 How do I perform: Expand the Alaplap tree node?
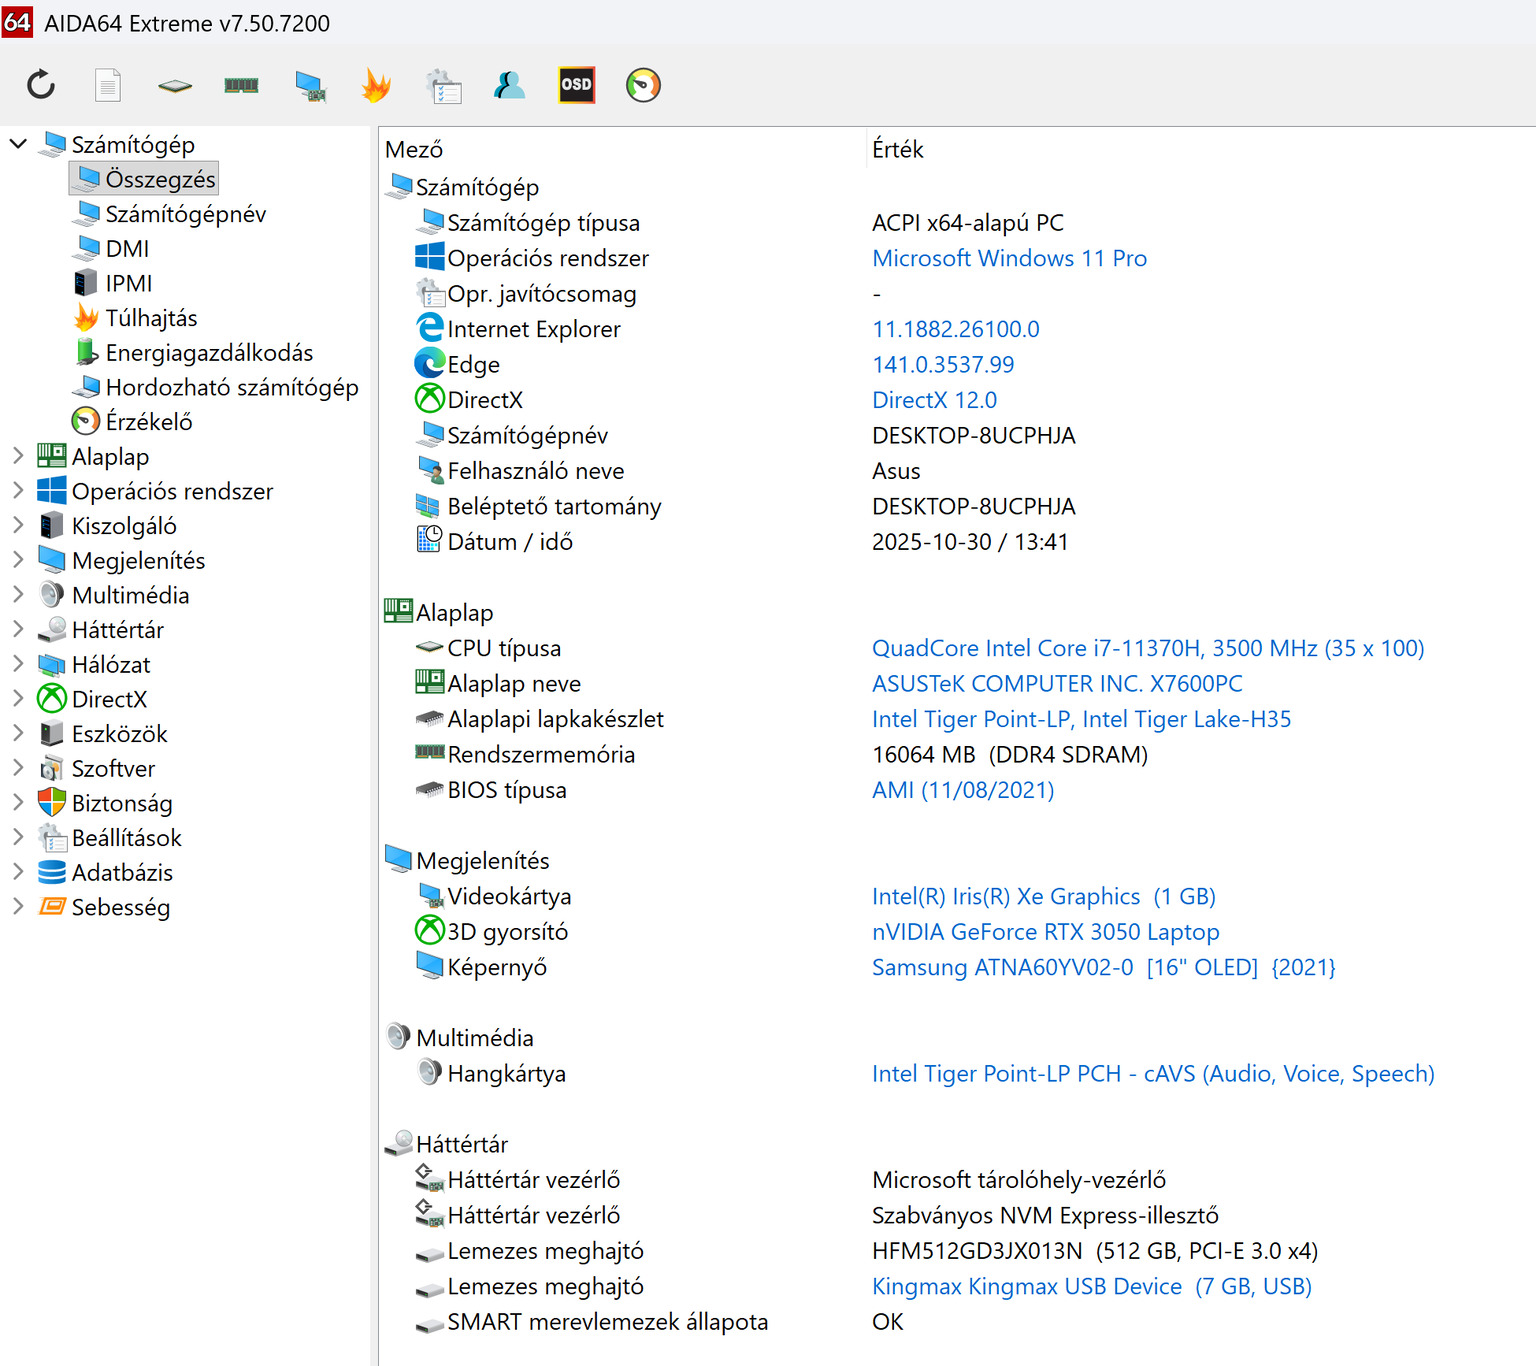coord(17,456)
